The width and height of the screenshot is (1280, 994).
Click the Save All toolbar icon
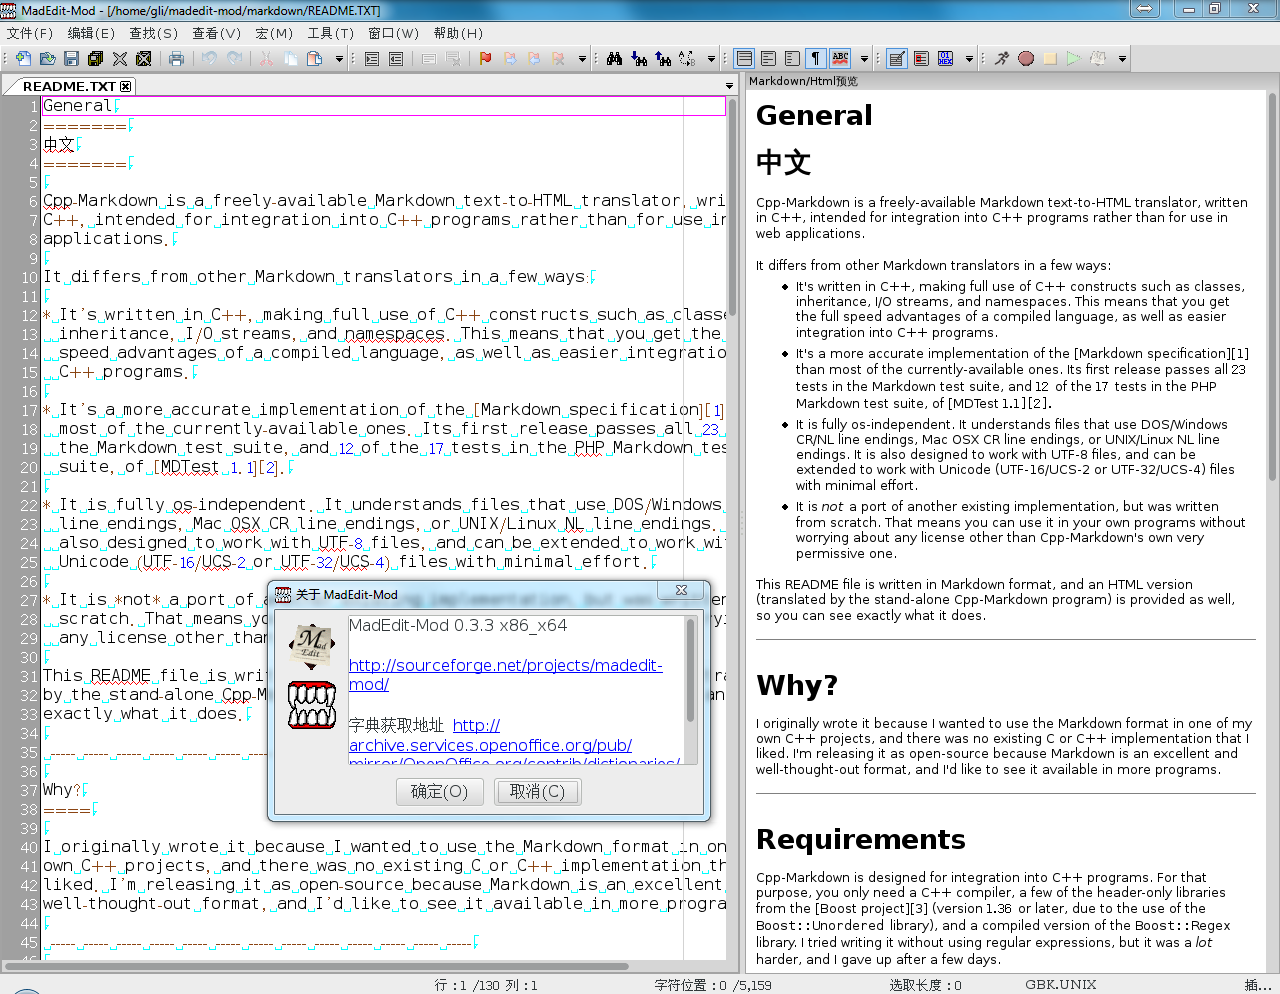pyautogui.click(x=95, y=59)
